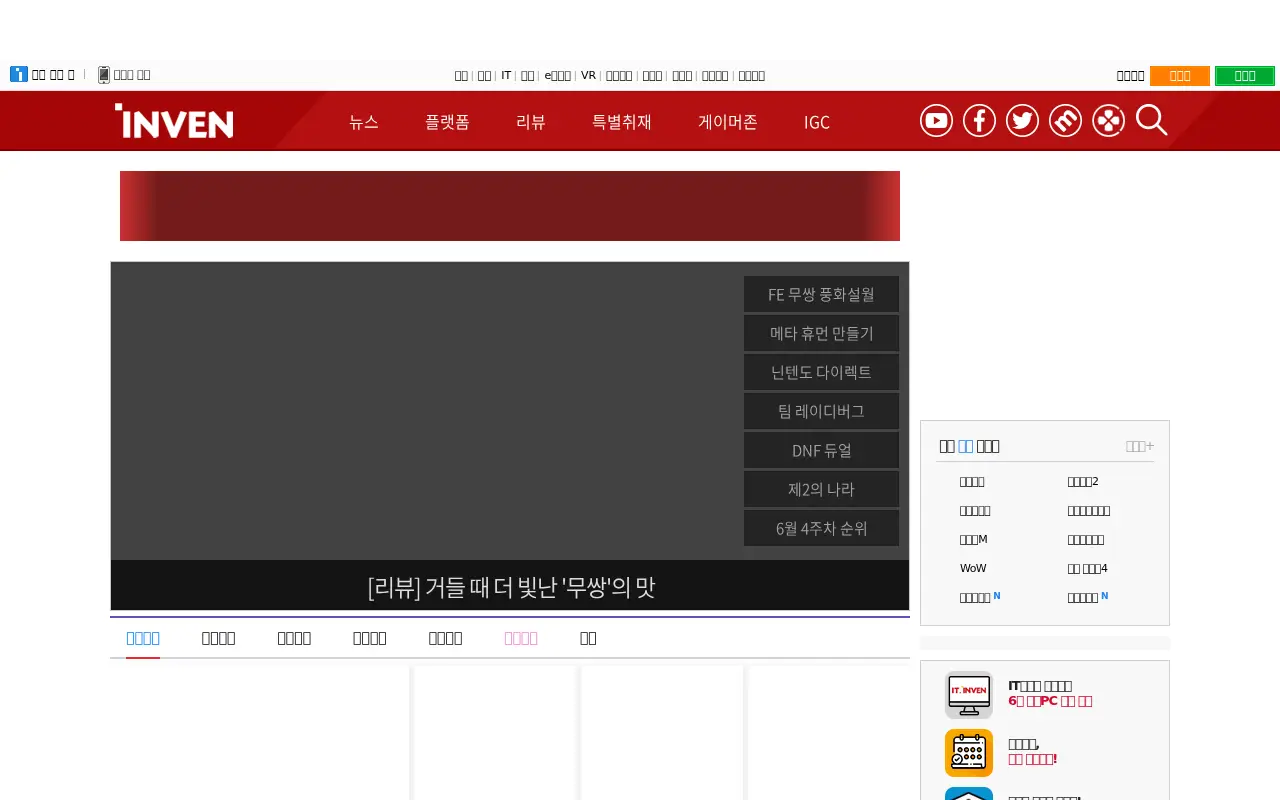This screenshot has width=1280, height=800.
Task: Click the mobile phone icon in top bar
Action: [x=103, y=75]
